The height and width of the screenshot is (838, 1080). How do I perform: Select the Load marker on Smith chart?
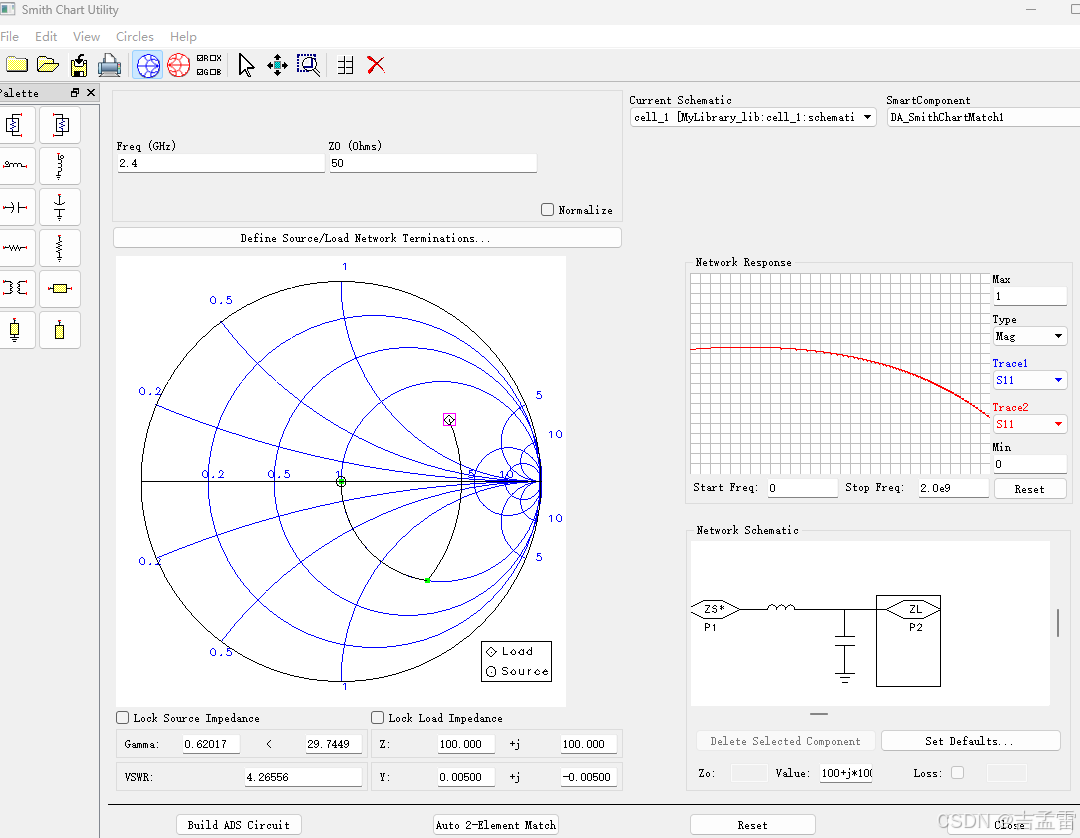pyautogui.click(x=449, y=419)
